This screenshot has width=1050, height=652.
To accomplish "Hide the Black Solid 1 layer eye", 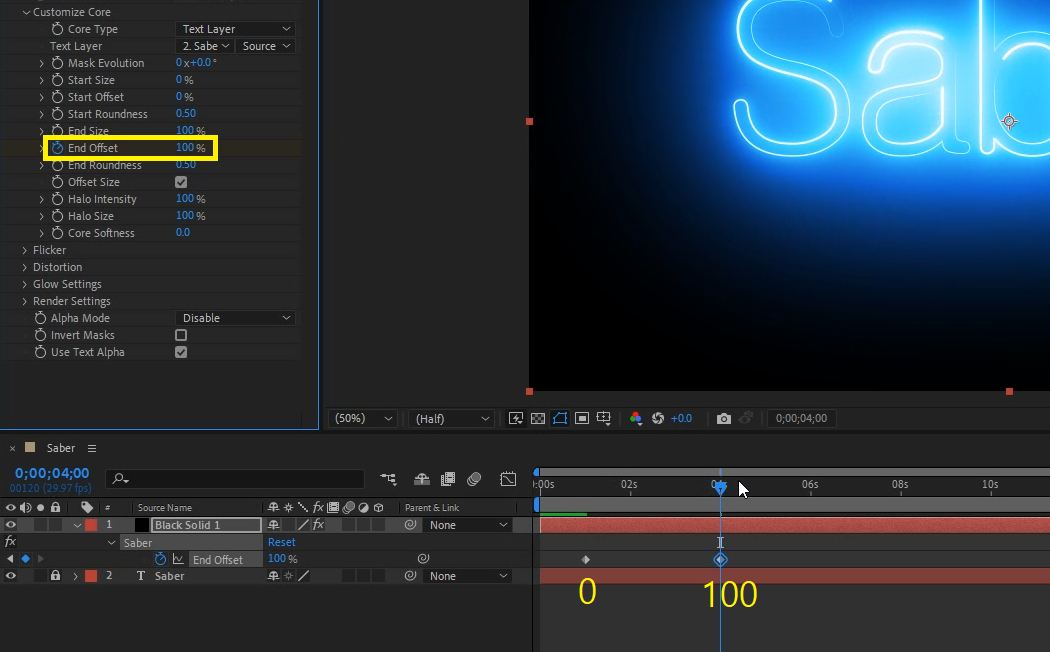I will (11, 525).
